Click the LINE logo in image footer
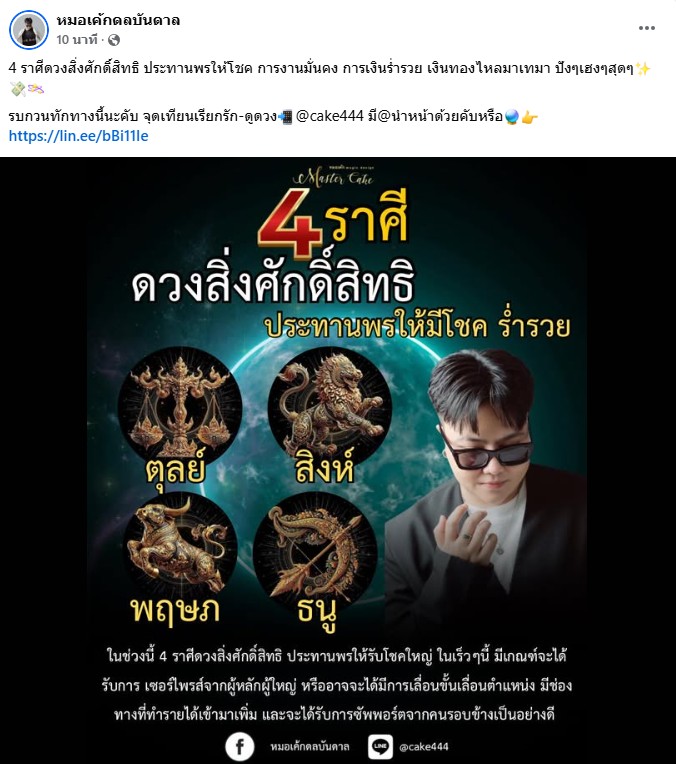Viewport: 676px width, 764px height. pyautogui.click(x=380, y=746)
